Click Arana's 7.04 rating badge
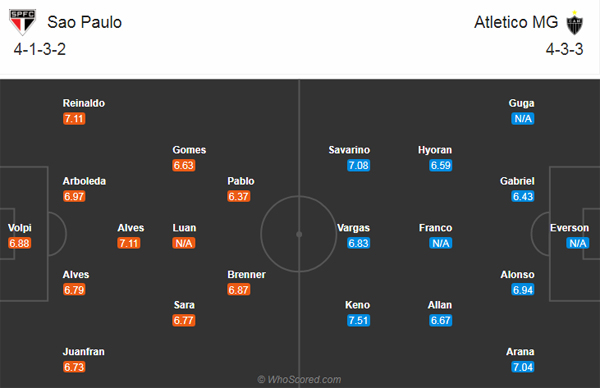This screenshot has height=388, width=600. 523,367
